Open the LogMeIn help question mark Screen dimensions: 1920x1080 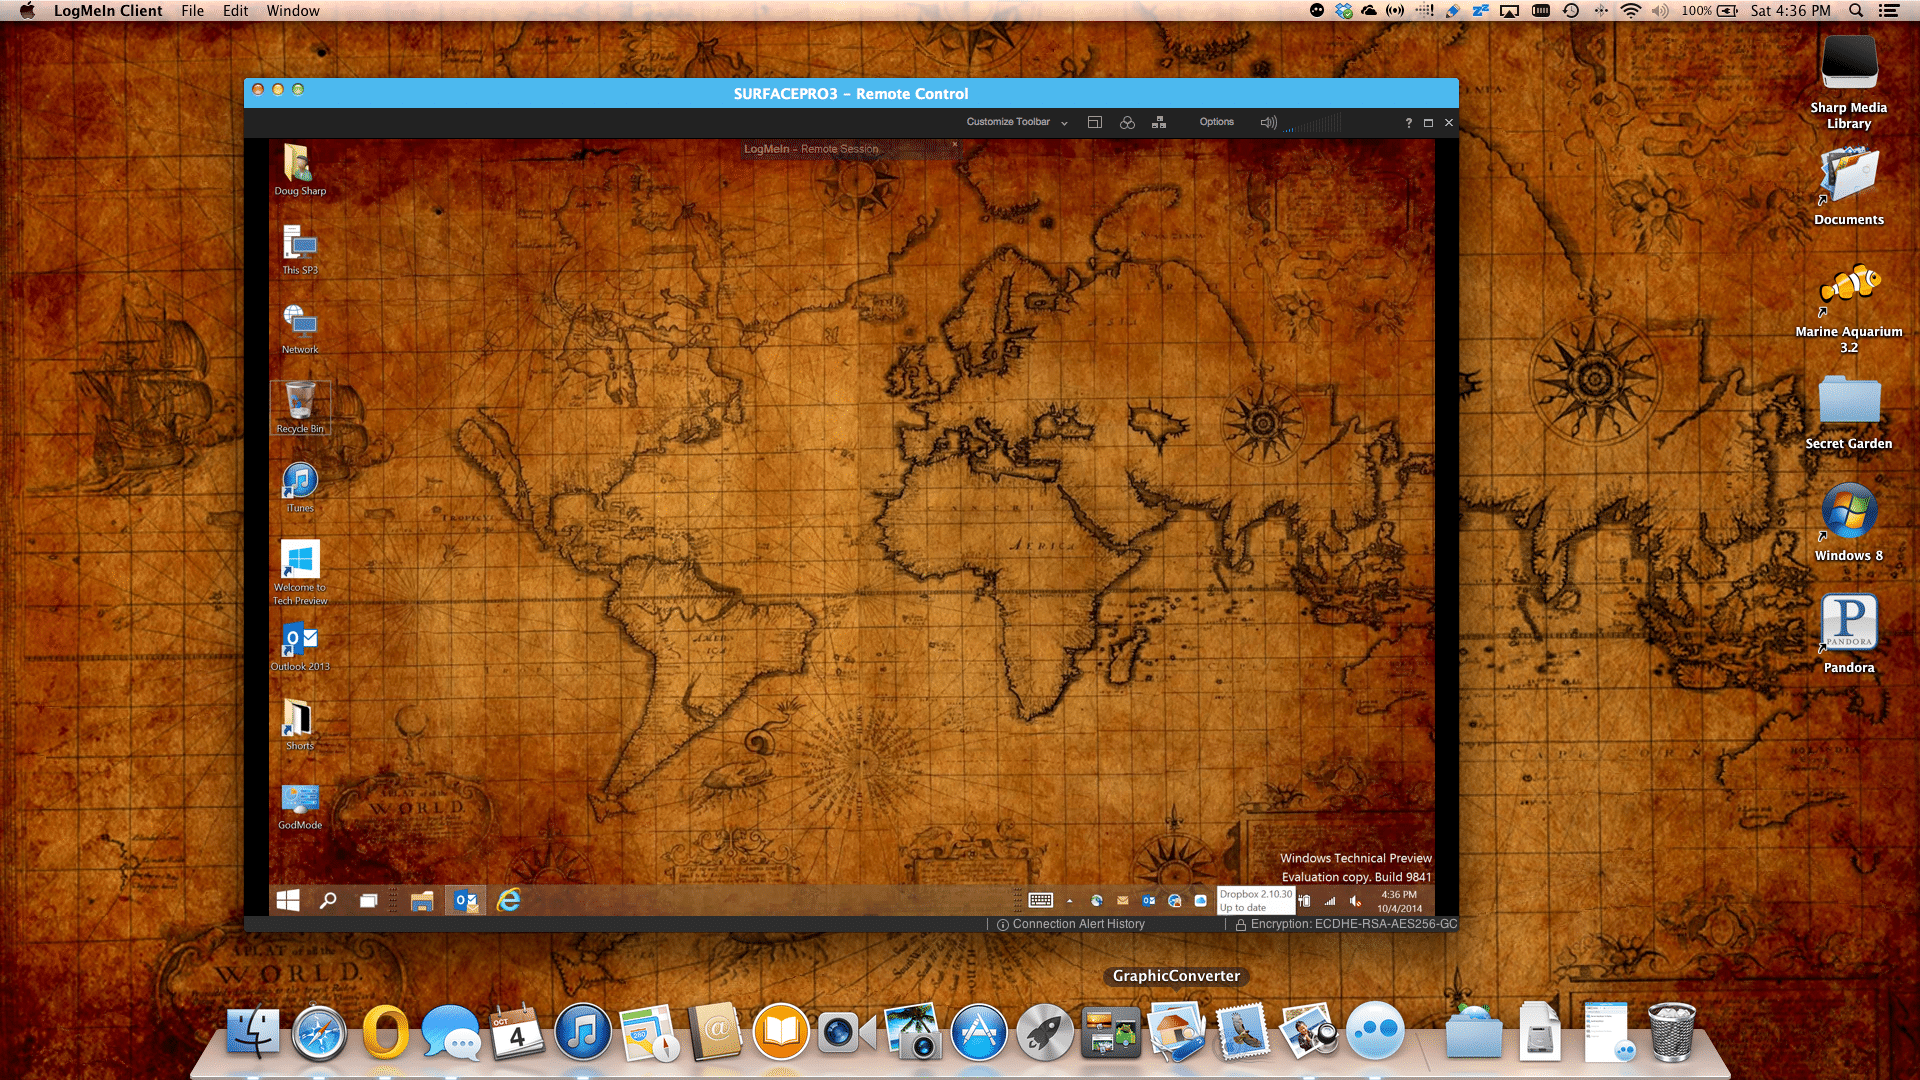point(1409,123)
